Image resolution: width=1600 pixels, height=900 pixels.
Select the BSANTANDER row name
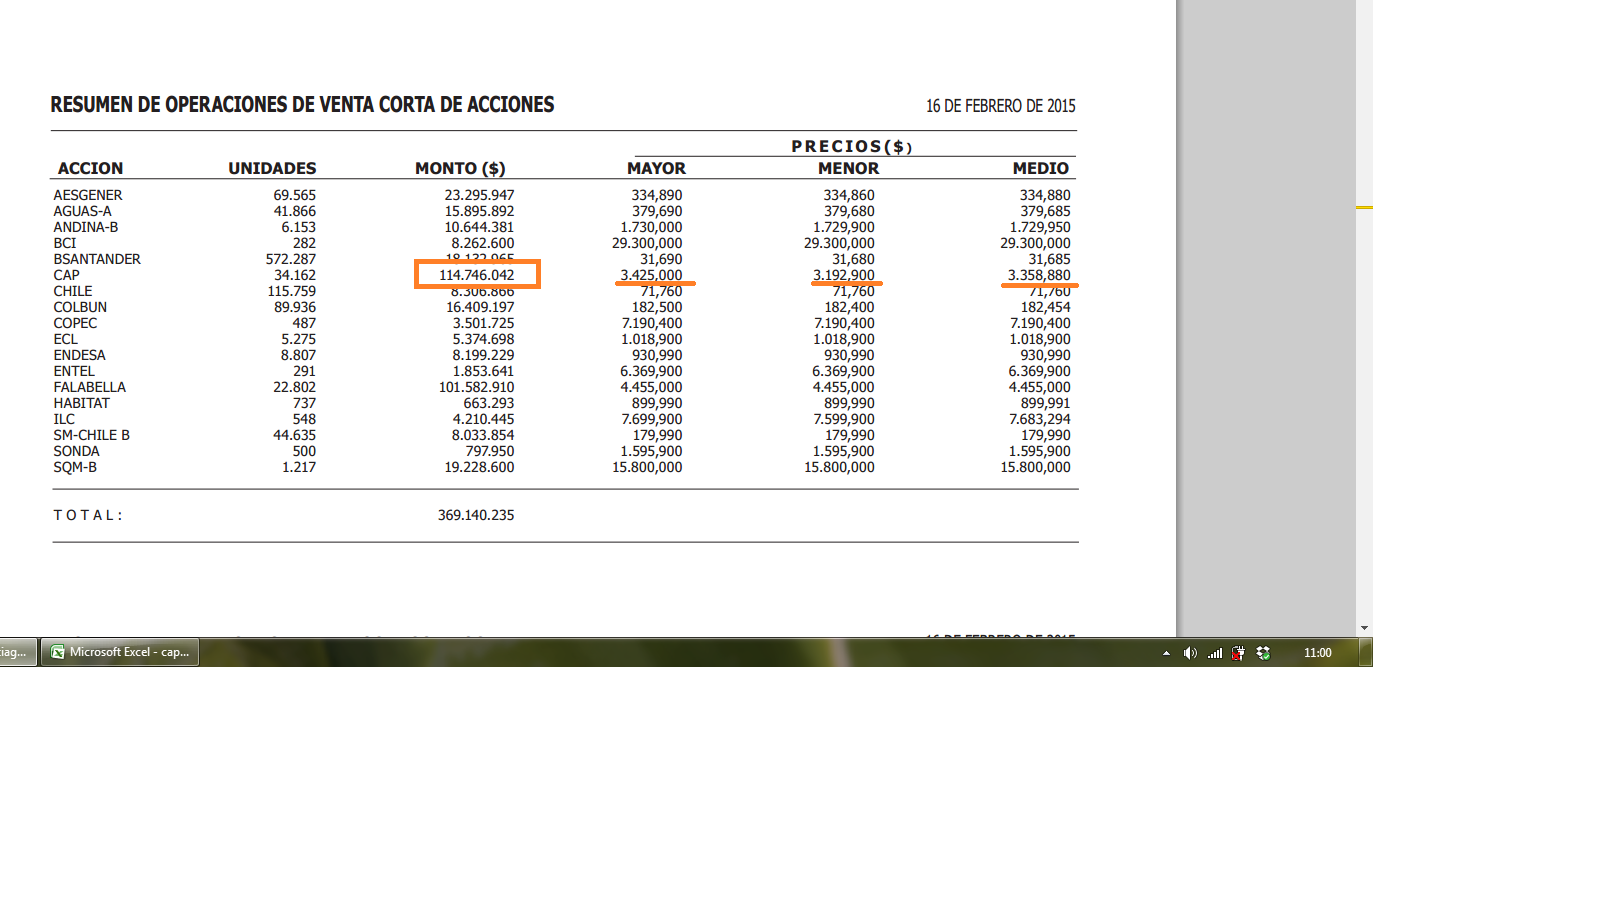97,259
